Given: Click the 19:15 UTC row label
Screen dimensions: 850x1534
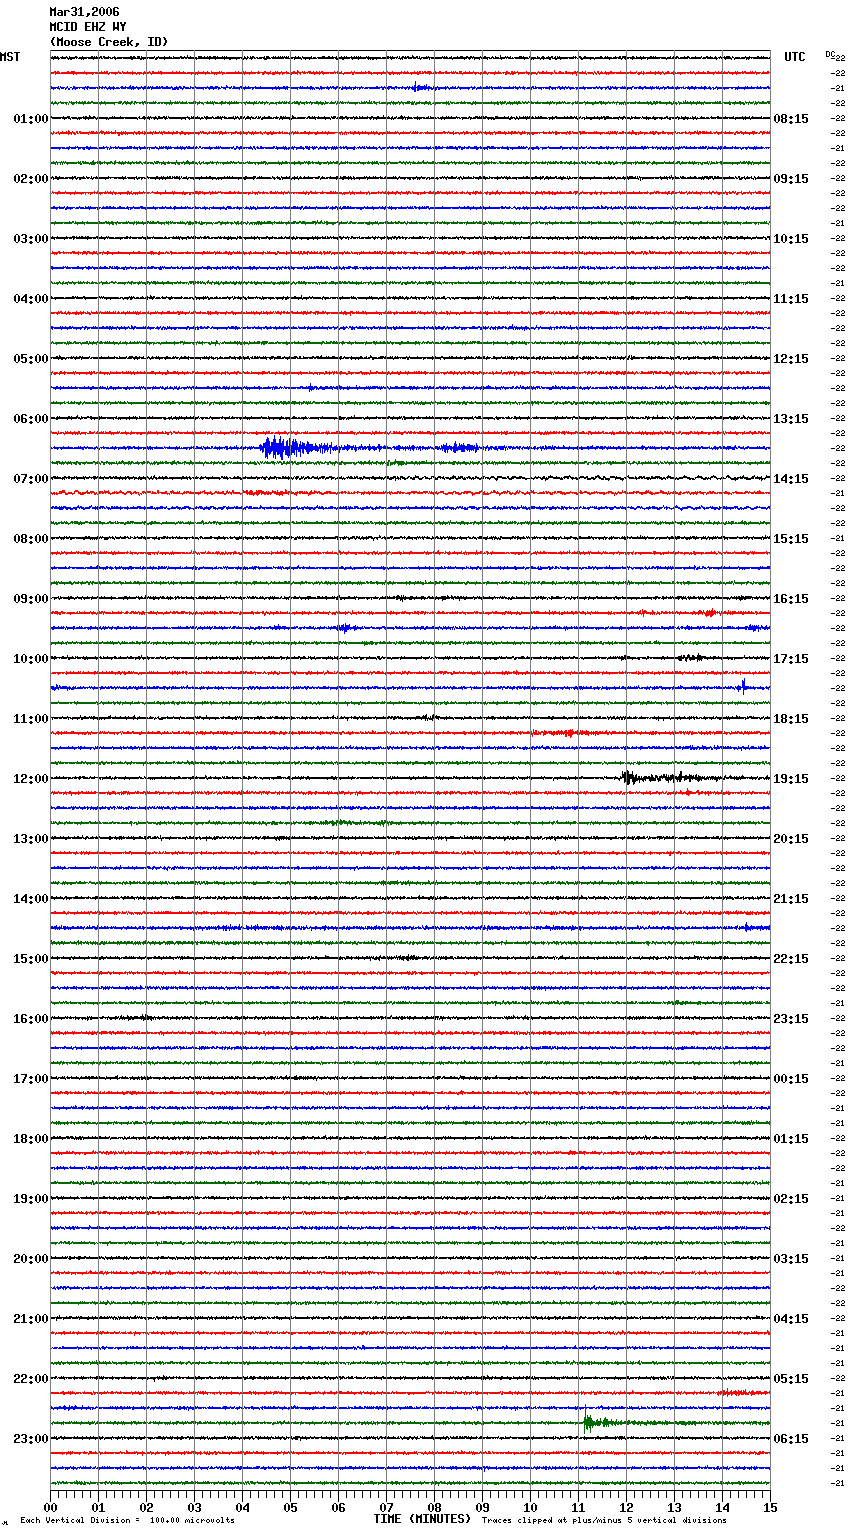Looking at the screenshot, I should [791, 779].
